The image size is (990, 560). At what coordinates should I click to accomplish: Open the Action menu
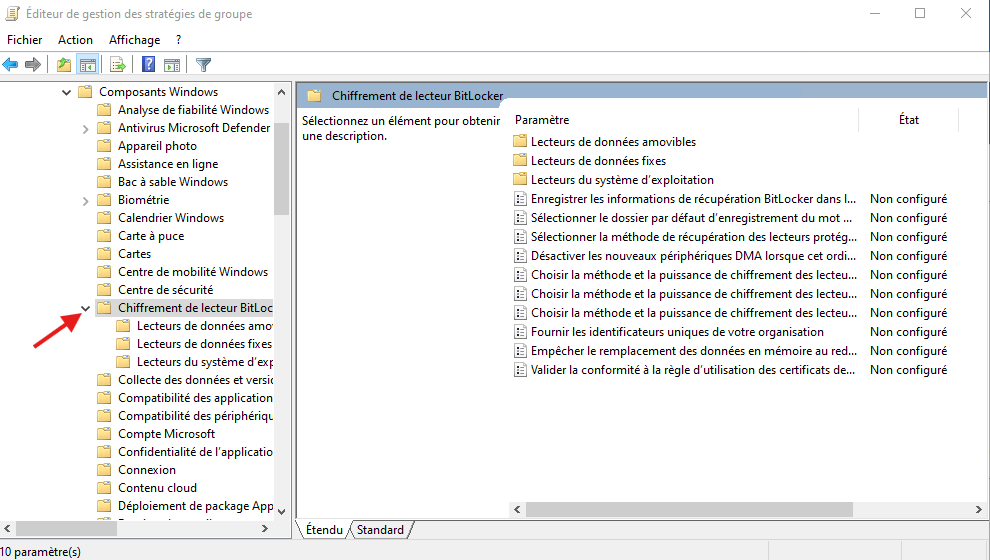(75, 40)
